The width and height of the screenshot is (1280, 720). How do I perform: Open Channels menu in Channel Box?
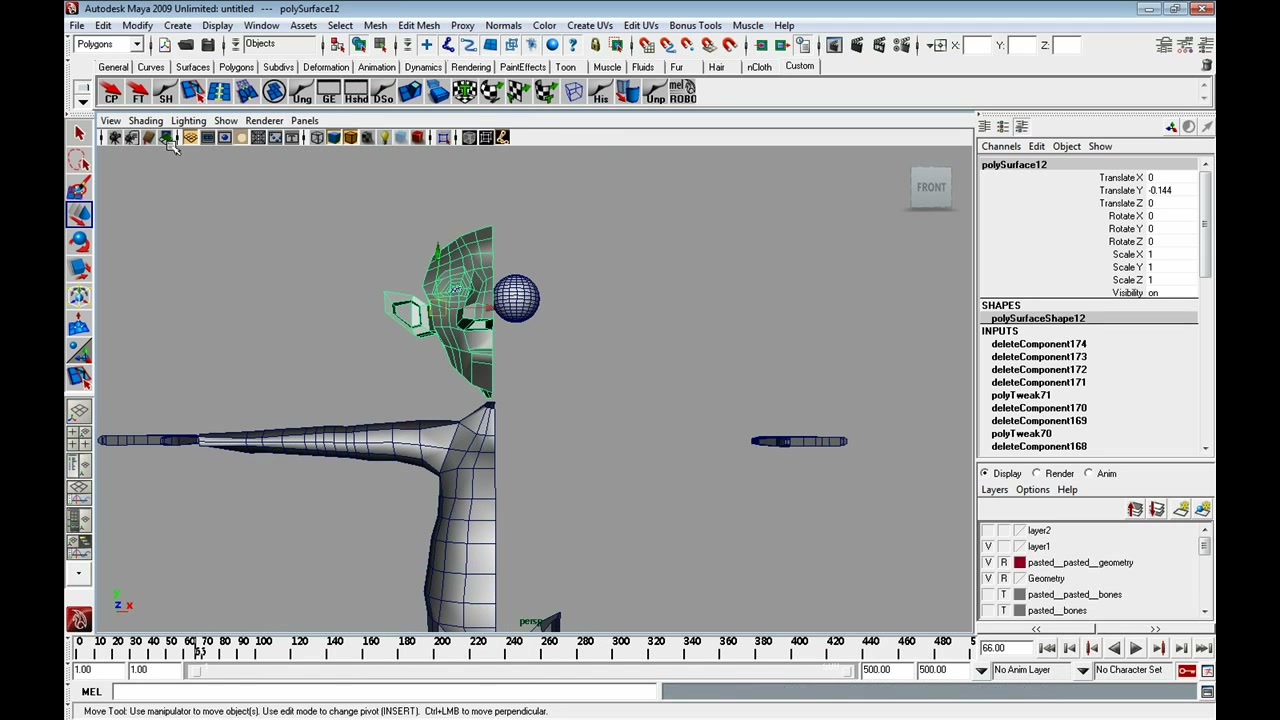pyautogui.click(x=1001, y=146)
